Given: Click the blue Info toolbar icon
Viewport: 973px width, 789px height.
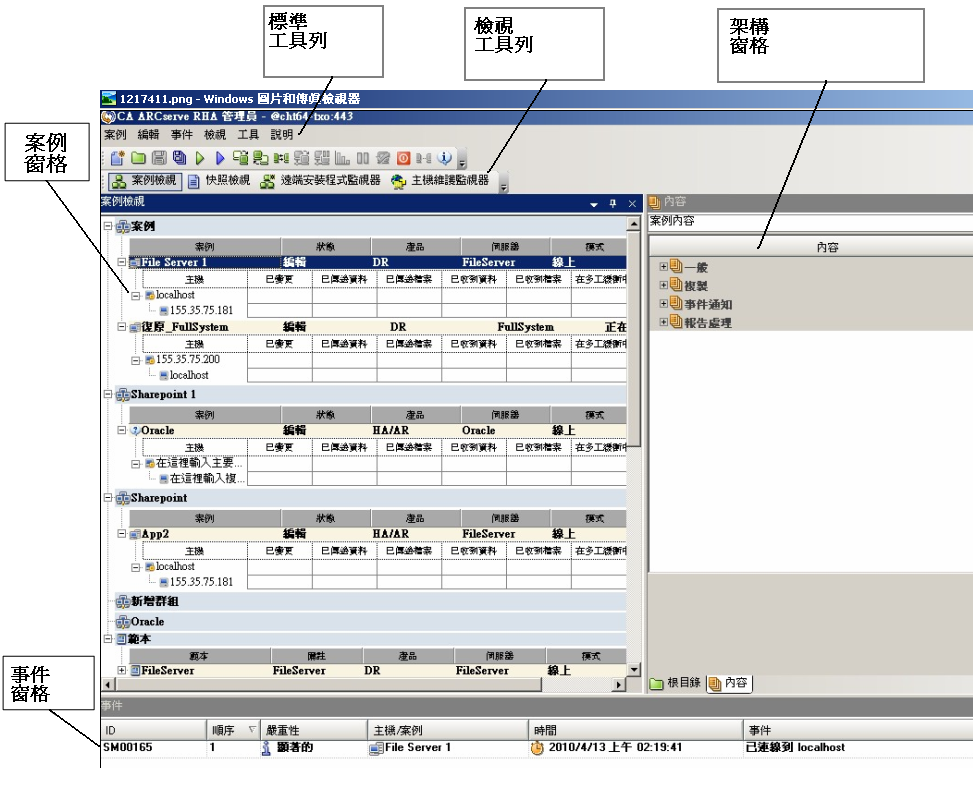Looking at the screenshot, I should 444,158.
